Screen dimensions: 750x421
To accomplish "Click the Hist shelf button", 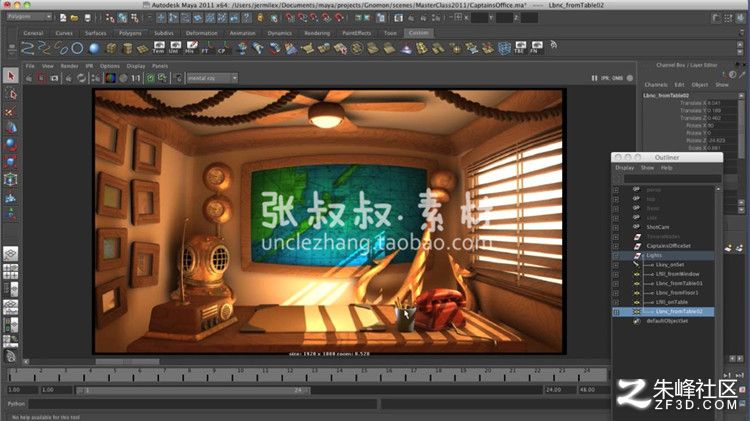I will point(190,48).
